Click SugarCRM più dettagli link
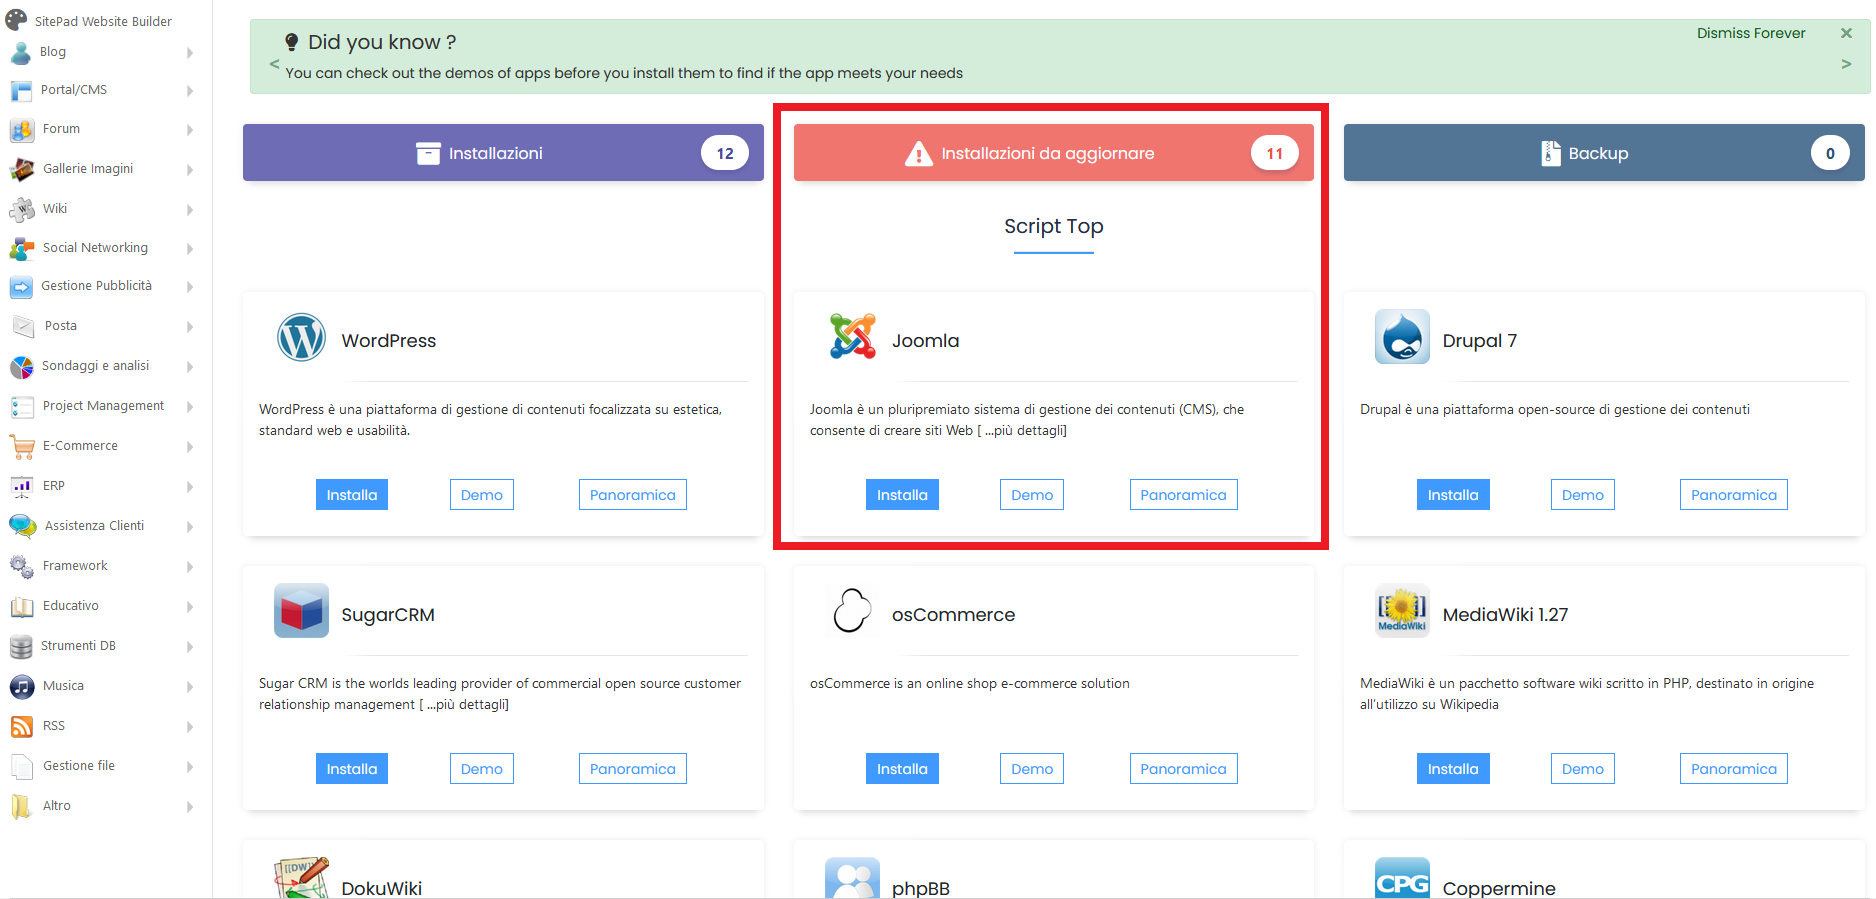The image size is (1876, 899). 468,705
